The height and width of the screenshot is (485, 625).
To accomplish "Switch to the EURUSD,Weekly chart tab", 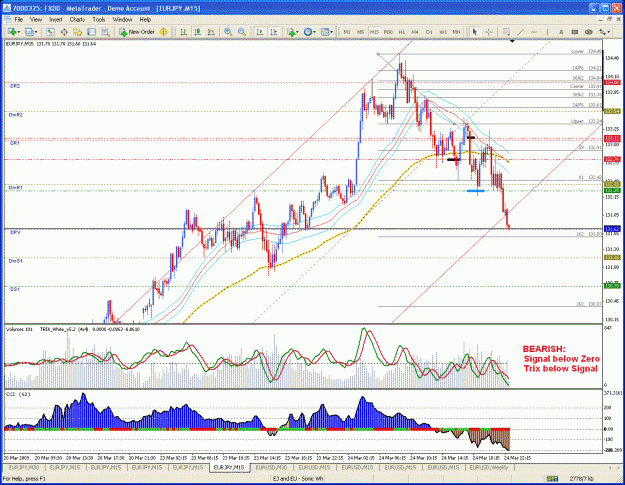I will [x=489, y=467].
